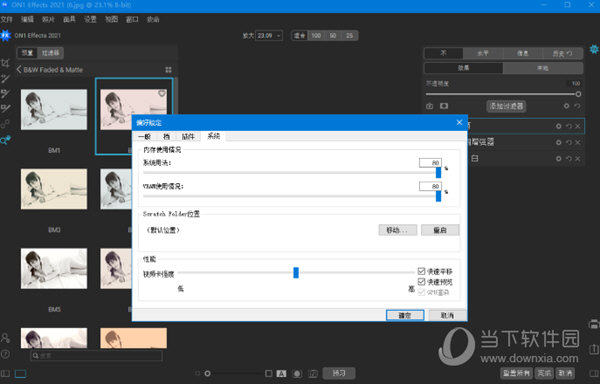This screenshot has width=600, height=384.
Task: Switch to the General (一般) preferences tab
Action: (x=145, y=137)
